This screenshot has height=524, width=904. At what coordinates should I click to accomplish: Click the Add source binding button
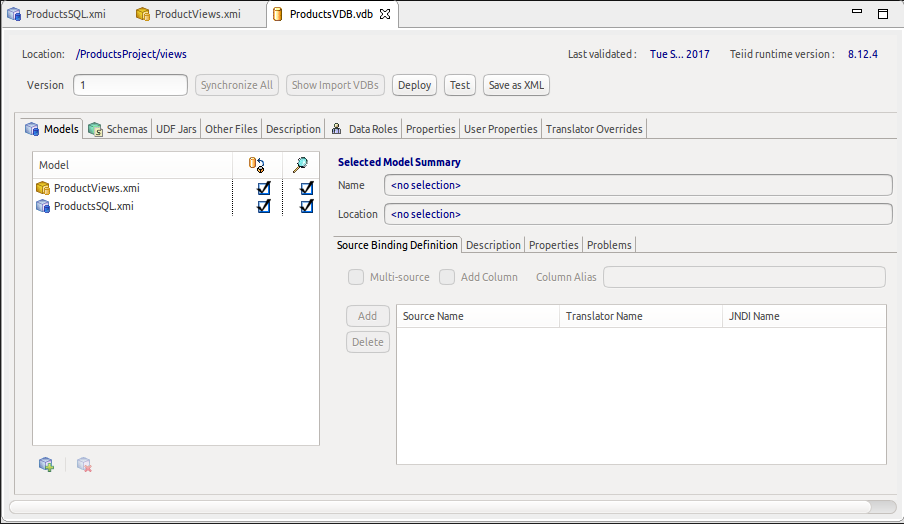[x=368, y=316]
